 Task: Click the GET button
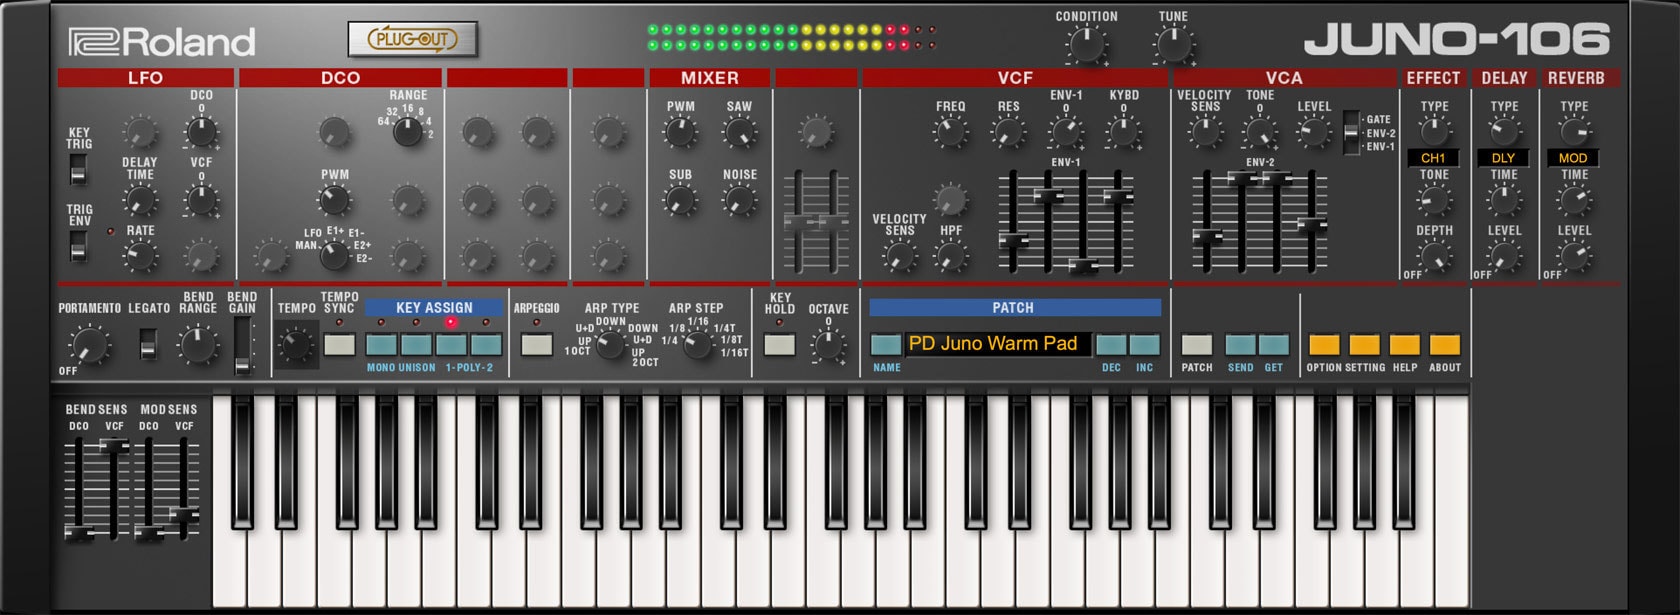1274,345
